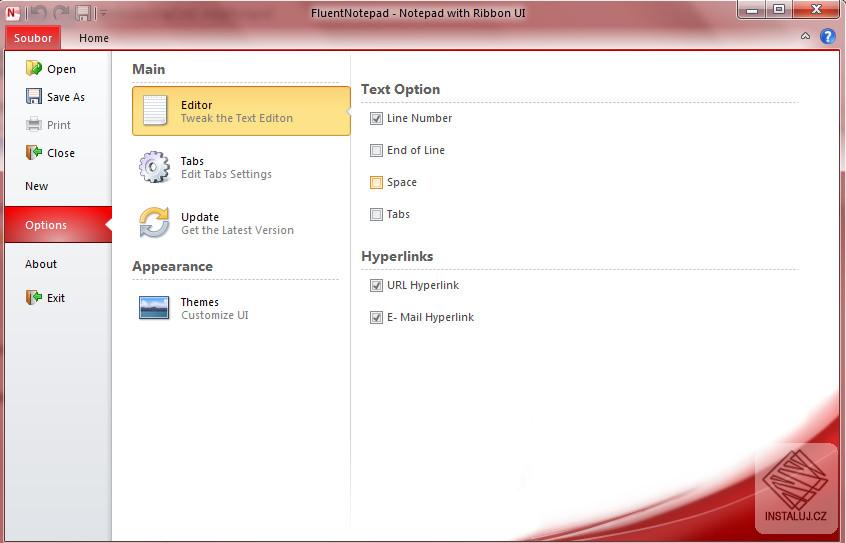Click the Editor page icon
Image resolution: width=846 pixels, height=543 pixels.
click(155, 110)
